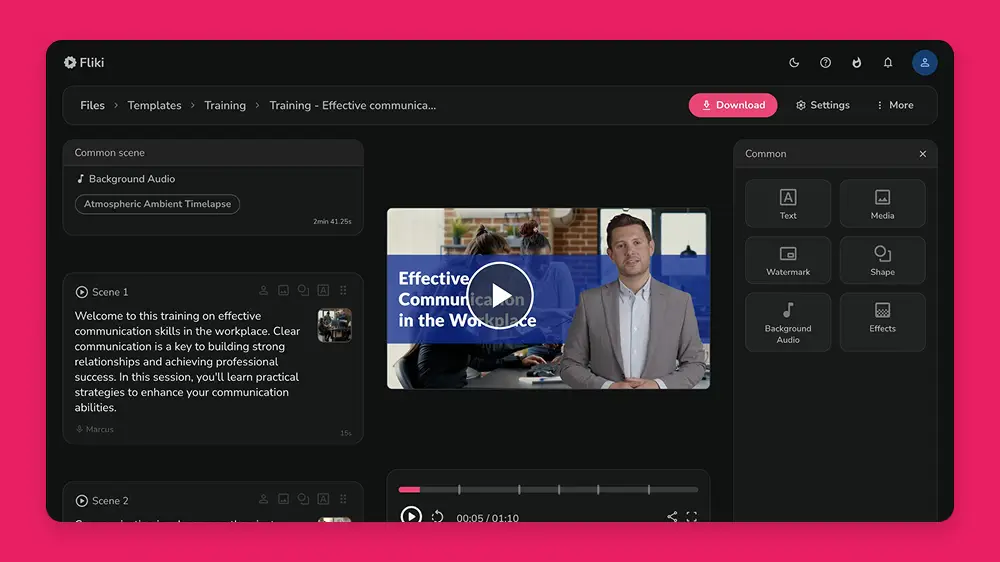Viewport: 1000px width, 562px height.
Task: Click Scene 1 shapes icon
Action: pyautogui.click(x=304, y=291)
